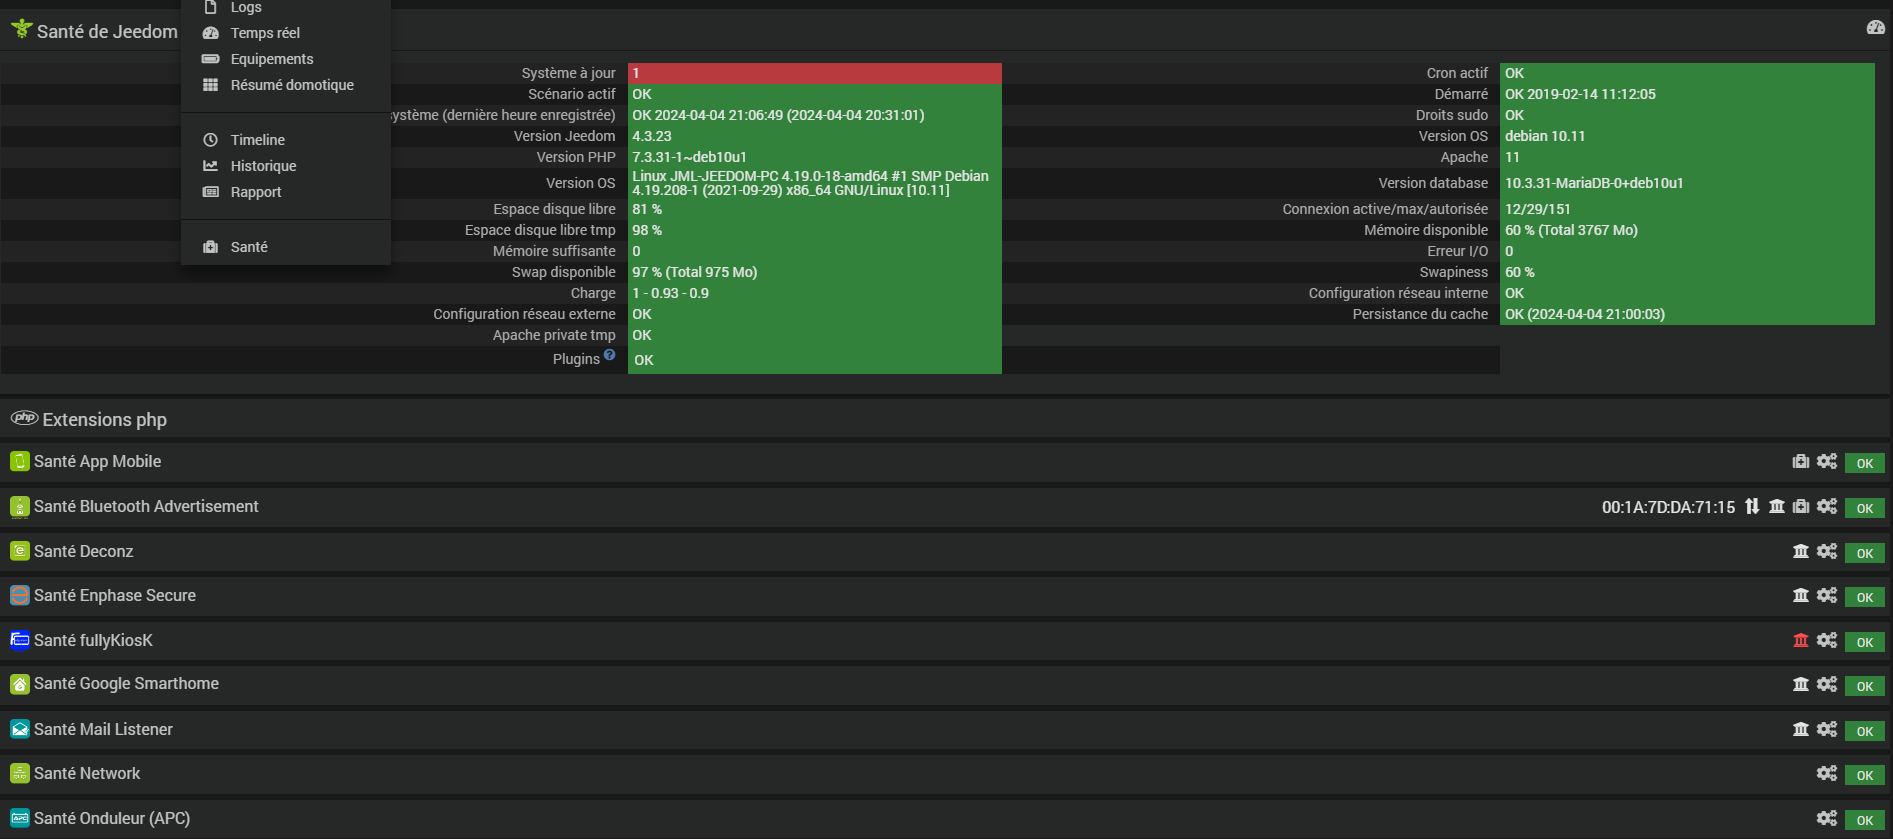Click the OK status for Santé Network
Image resolution: width=1893 pixels, height=839 pixels.
[1865, 775]
